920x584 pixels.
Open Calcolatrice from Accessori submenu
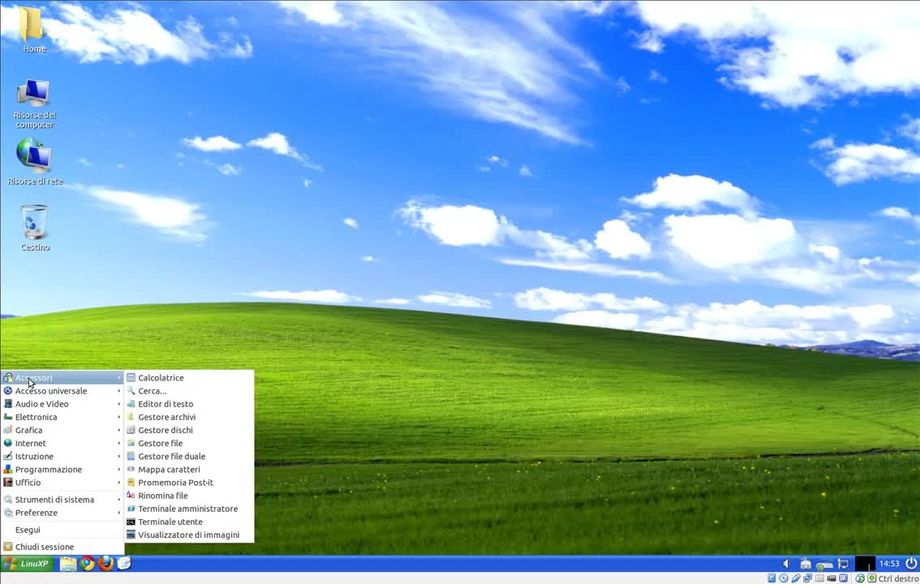point(189,377)
